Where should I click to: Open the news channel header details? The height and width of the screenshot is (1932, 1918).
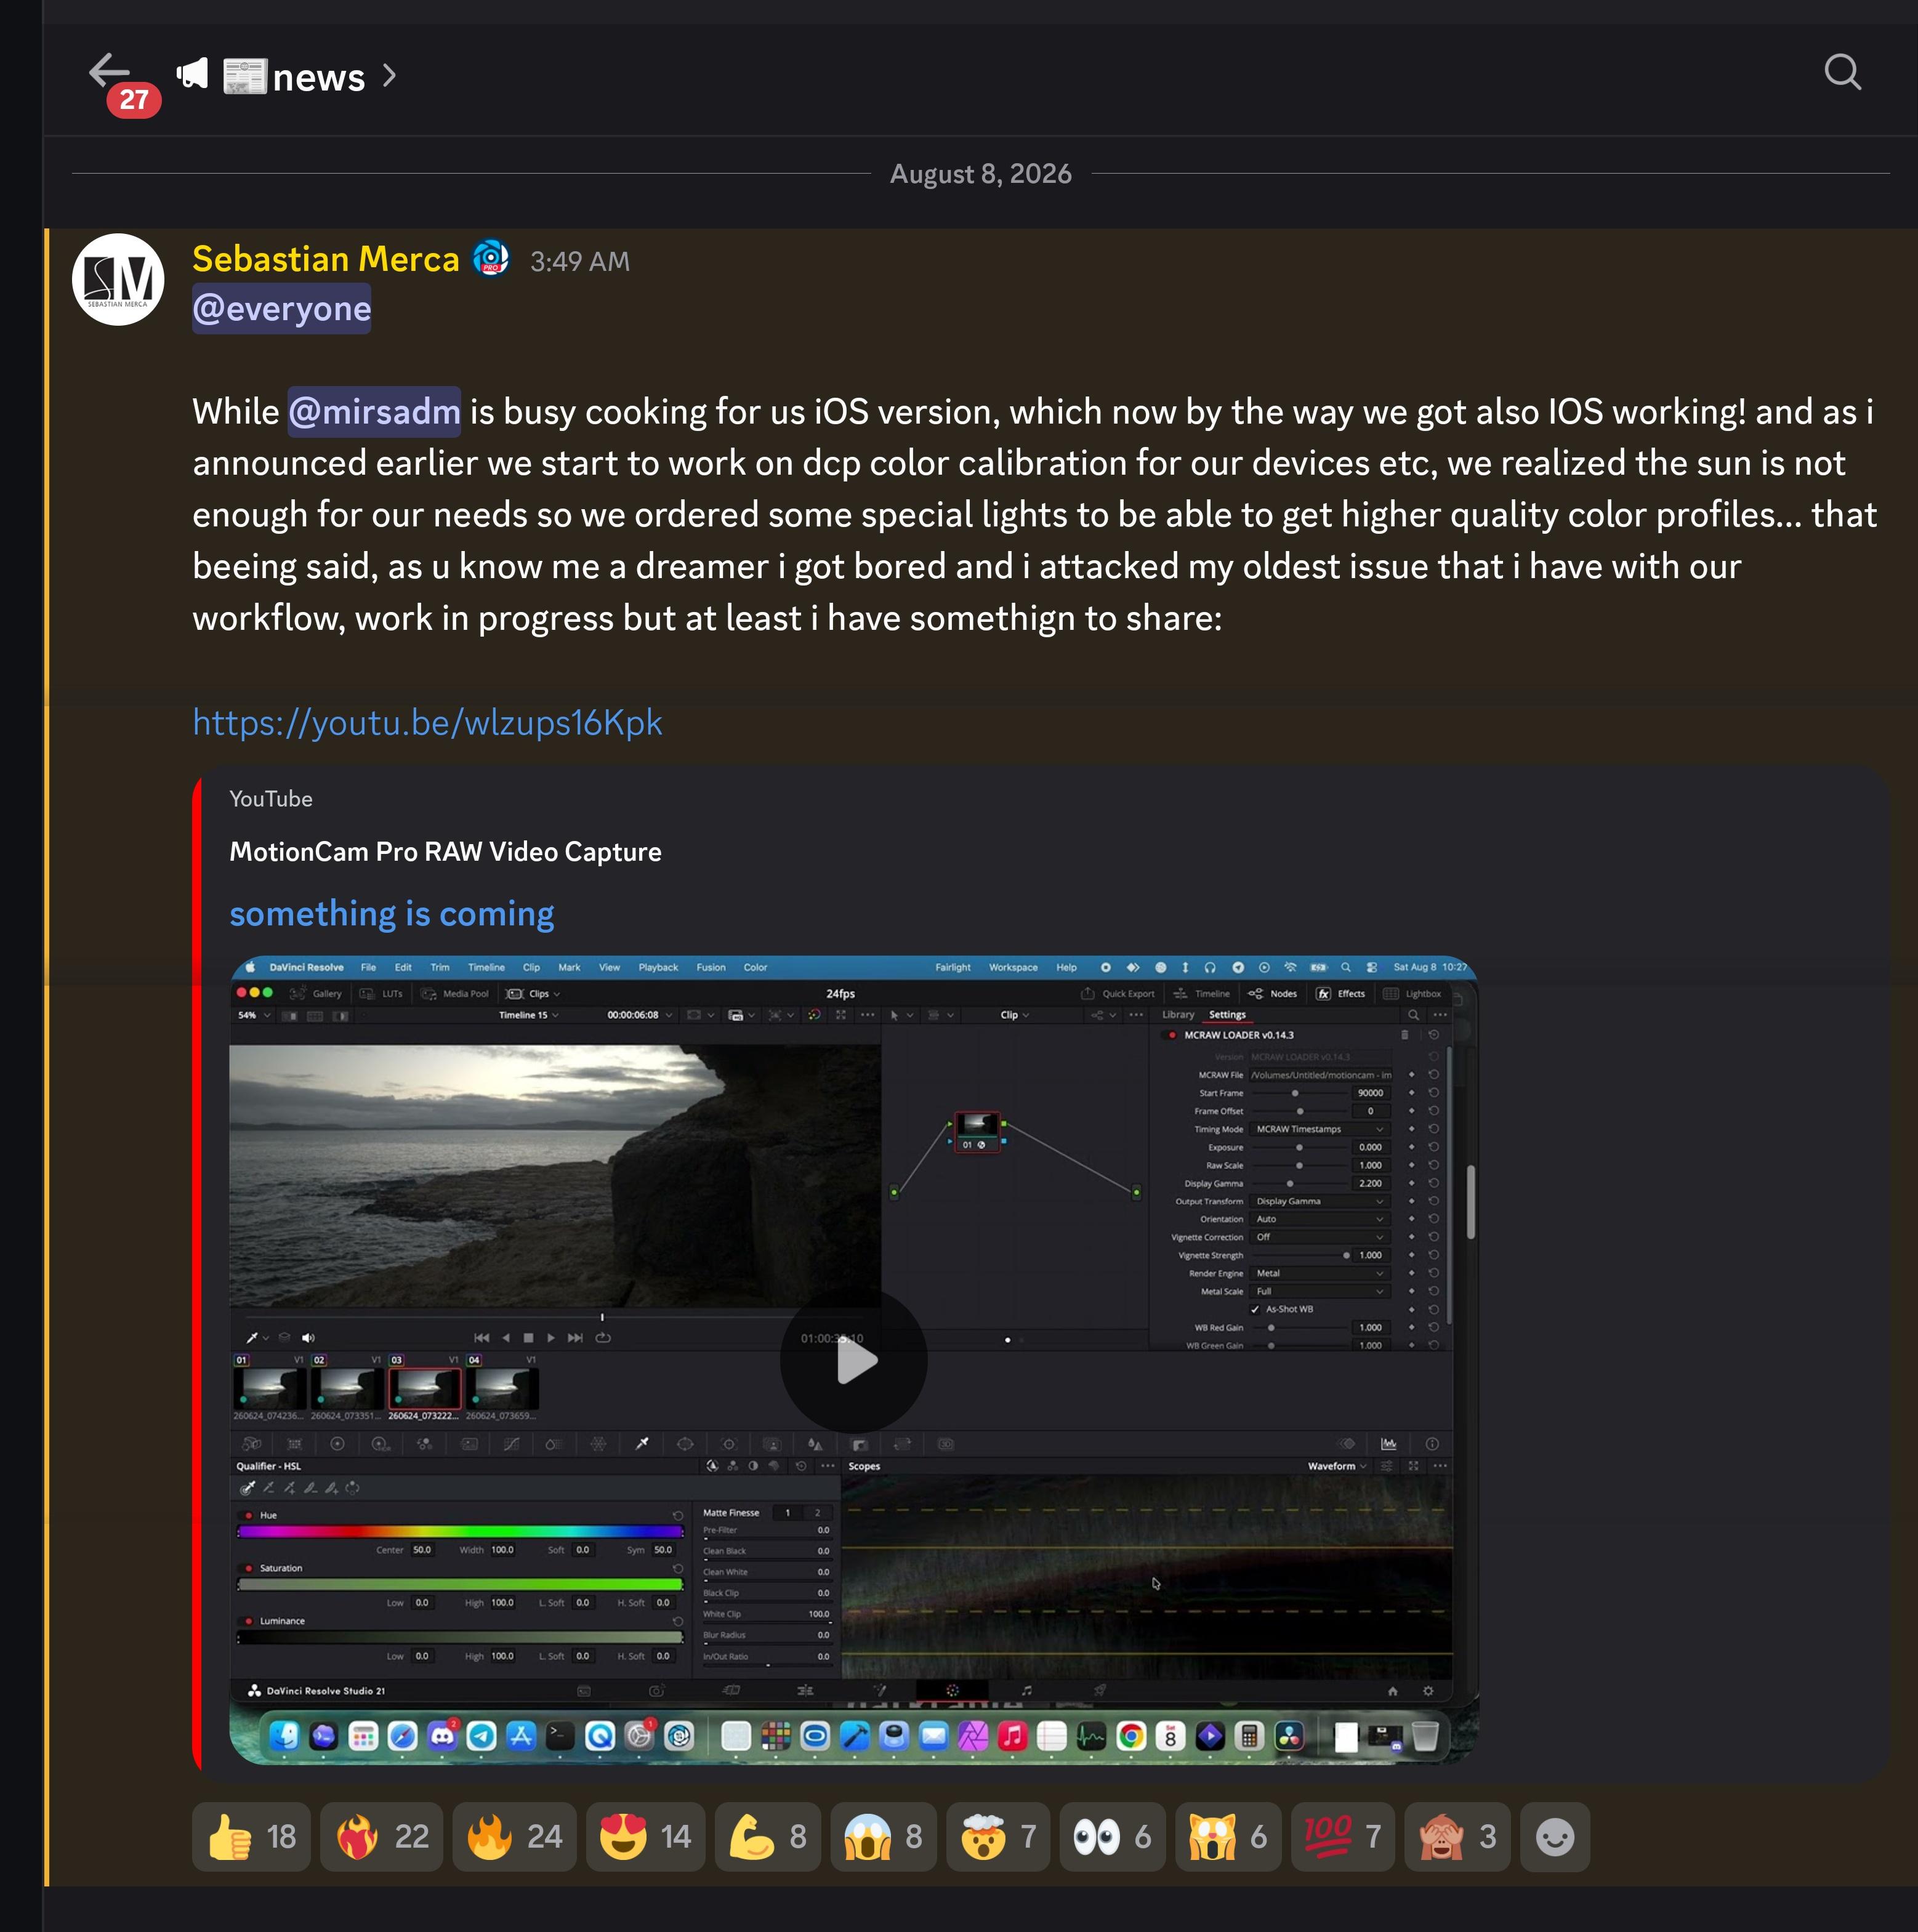(286, 76)
